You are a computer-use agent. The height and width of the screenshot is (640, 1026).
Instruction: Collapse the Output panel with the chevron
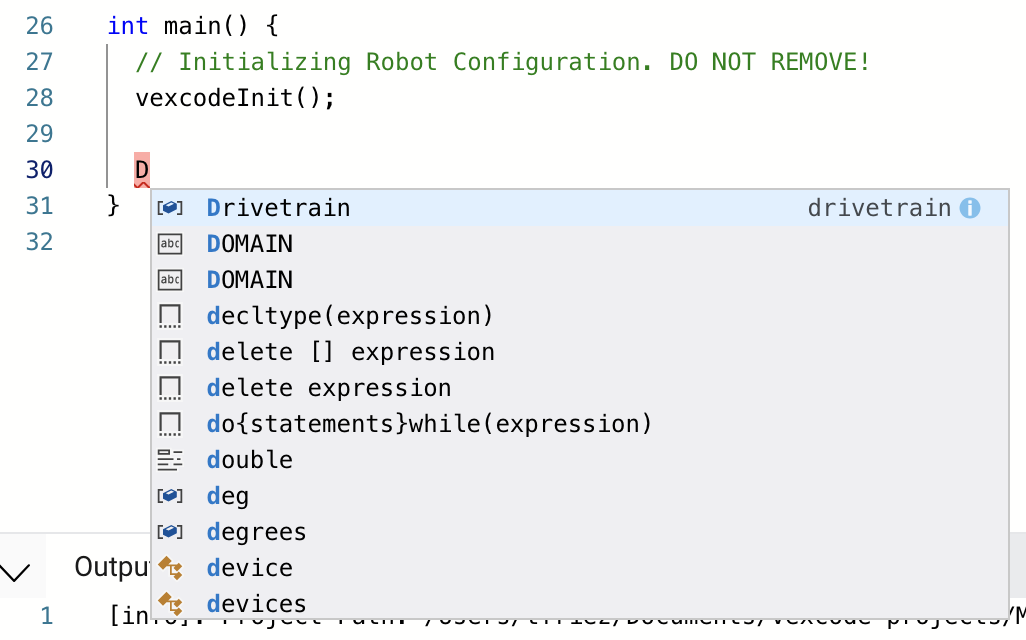[15, 572]
